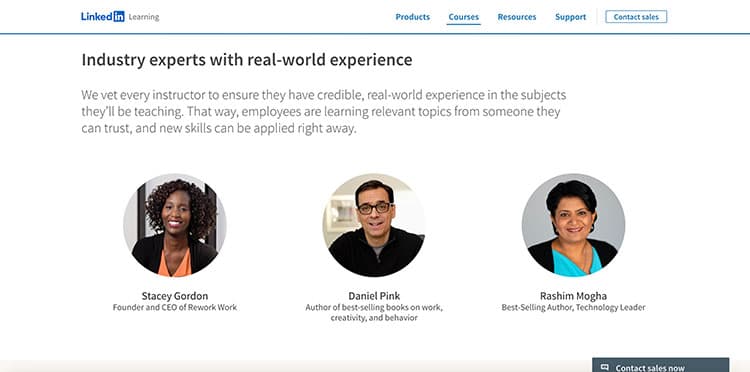Click the LinkedIn Learning logo
The width and height of the screenshot is (750, 372).
tap(120, 17)
